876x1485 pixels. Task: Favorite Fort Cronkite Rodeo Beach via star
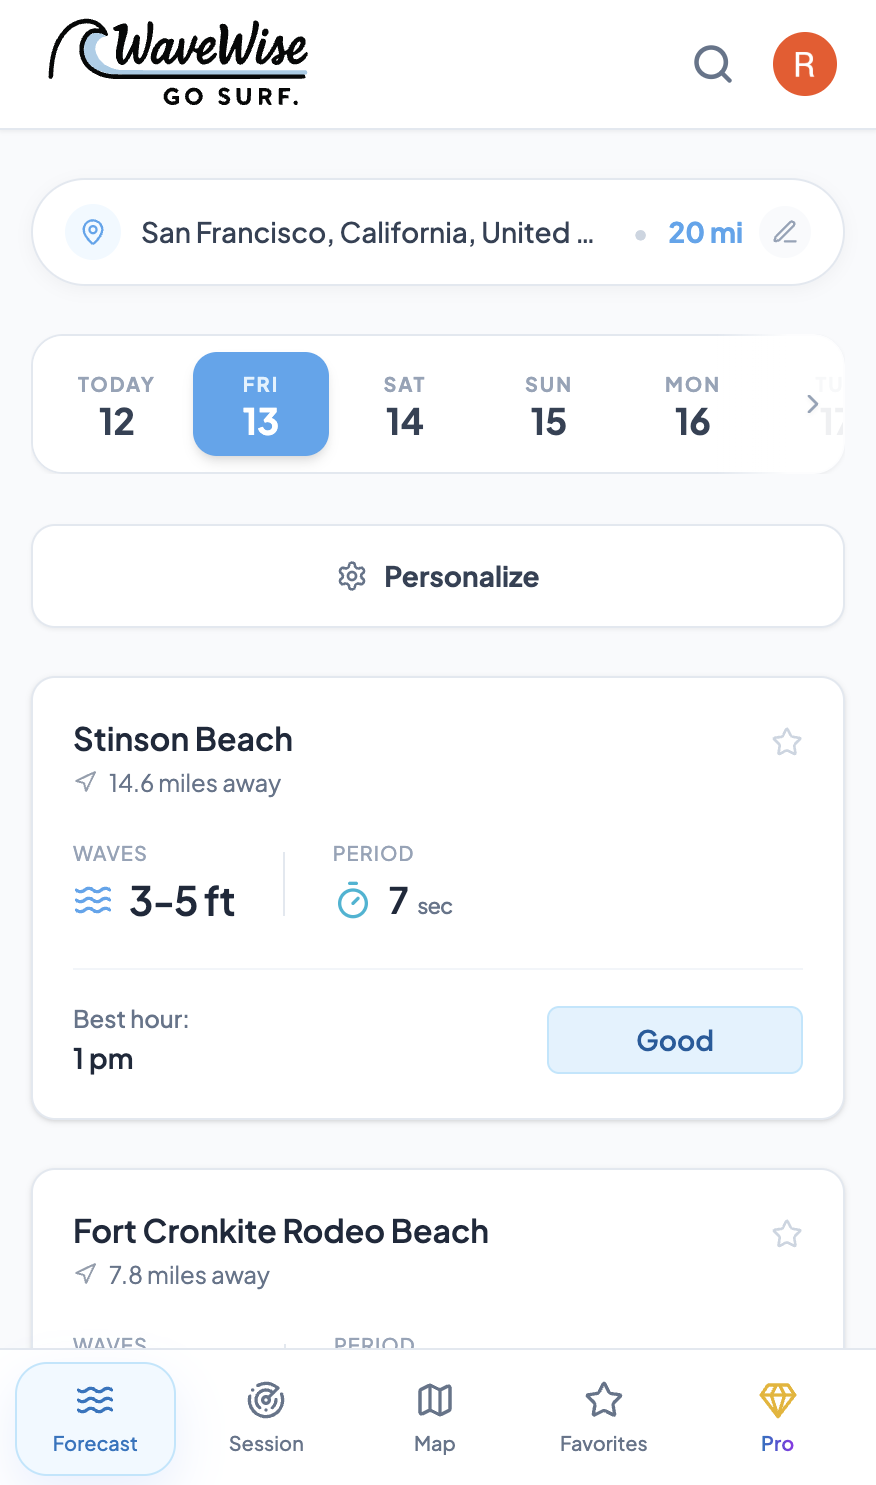pyautogui.click(x=787, y=1234)
